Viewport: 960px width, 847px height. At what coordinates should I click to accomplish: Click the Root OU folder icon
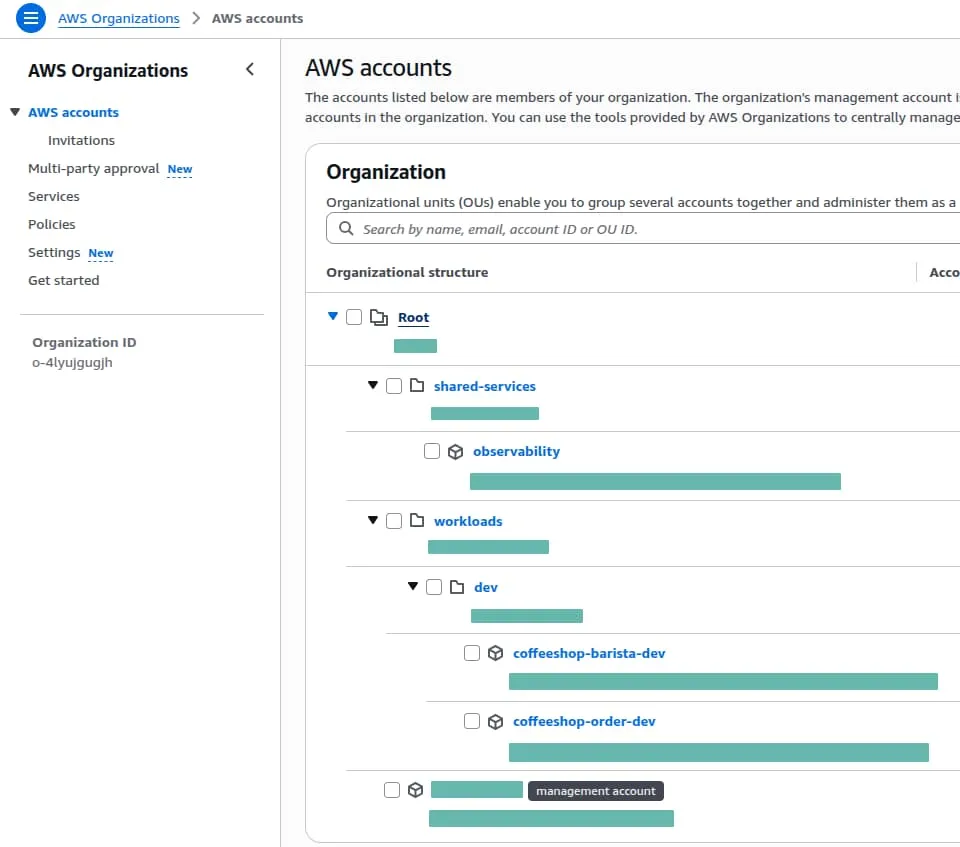point(379,316)
